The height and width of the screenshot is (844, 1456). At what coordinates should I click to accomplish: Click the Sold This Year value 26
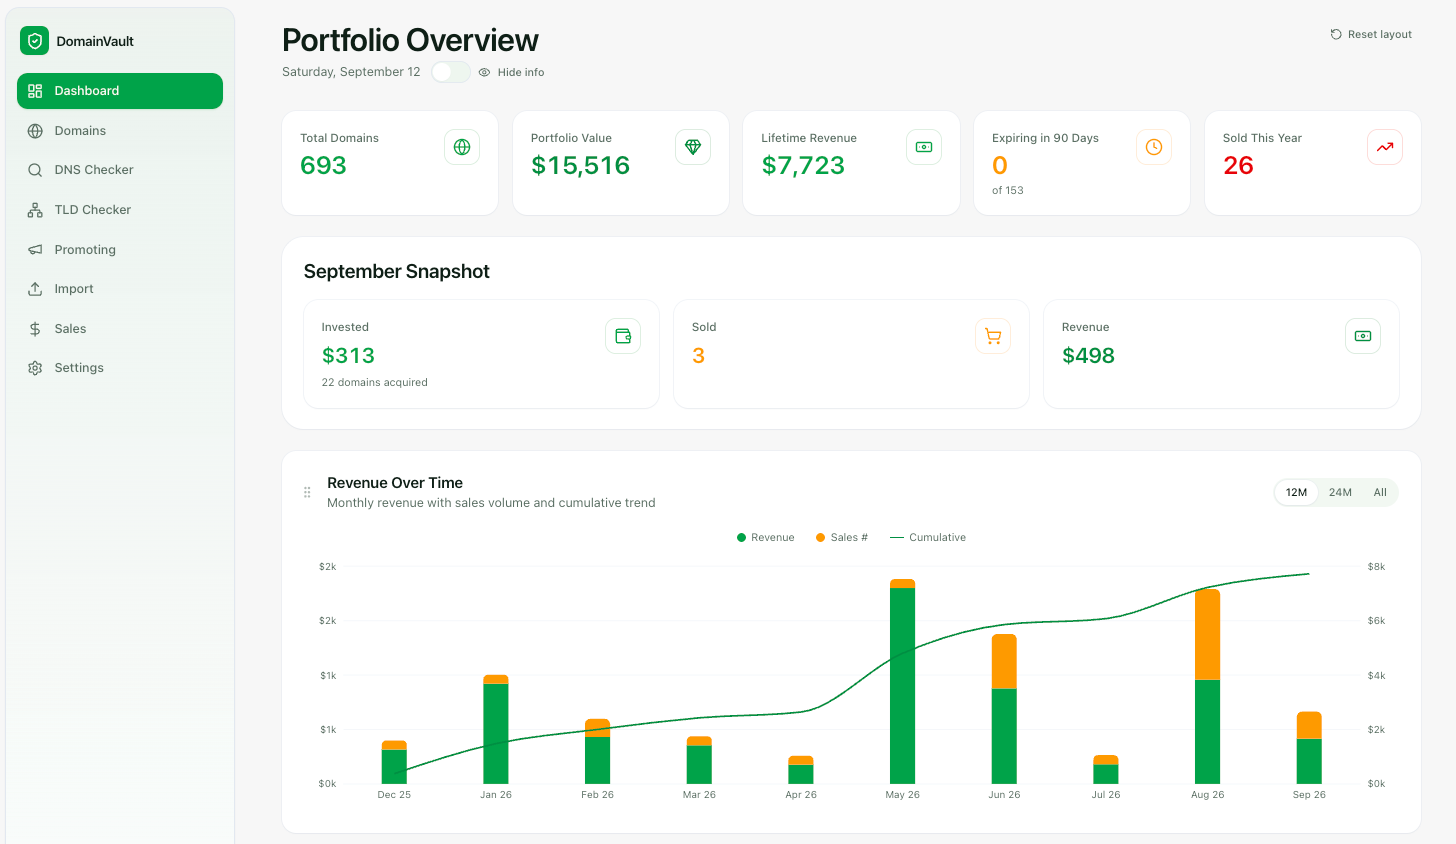[1238, 166]
